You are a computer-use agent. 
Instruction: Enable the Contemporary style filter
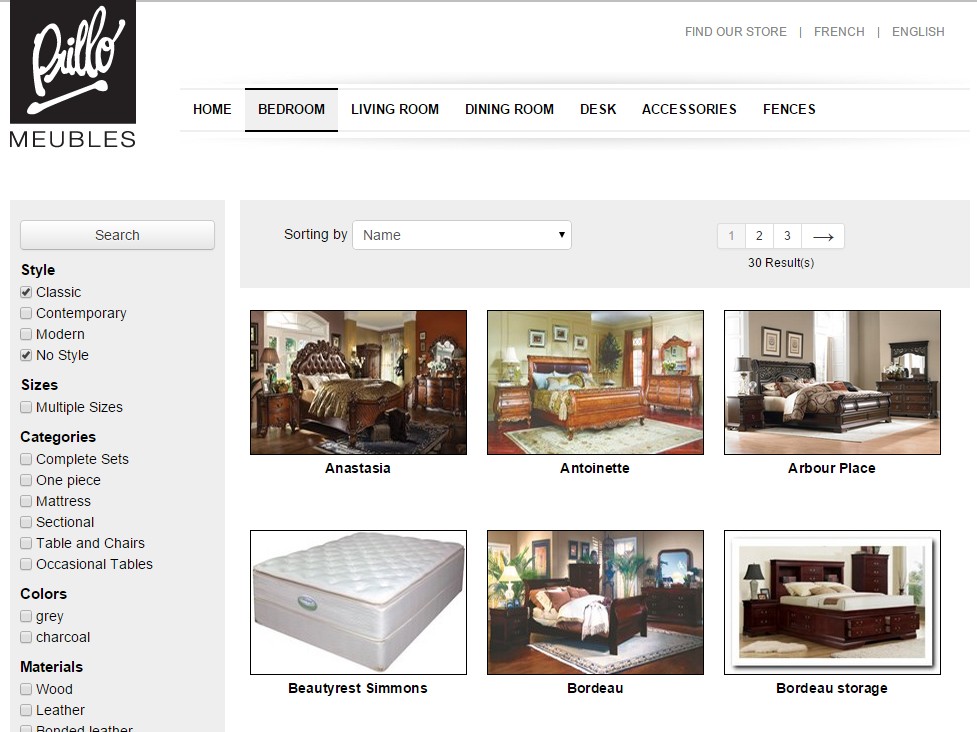tap(26, 313)
